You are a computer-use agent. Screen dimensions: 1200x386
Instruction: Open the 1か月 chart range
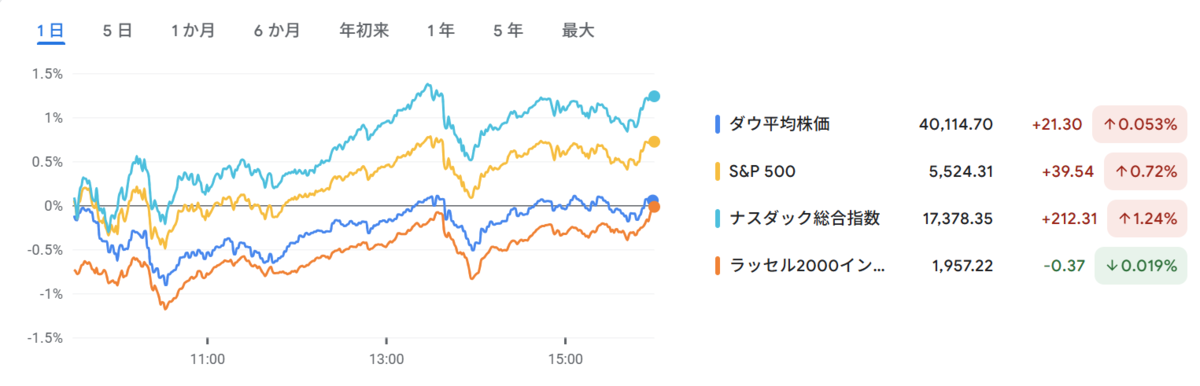(193, 31)
